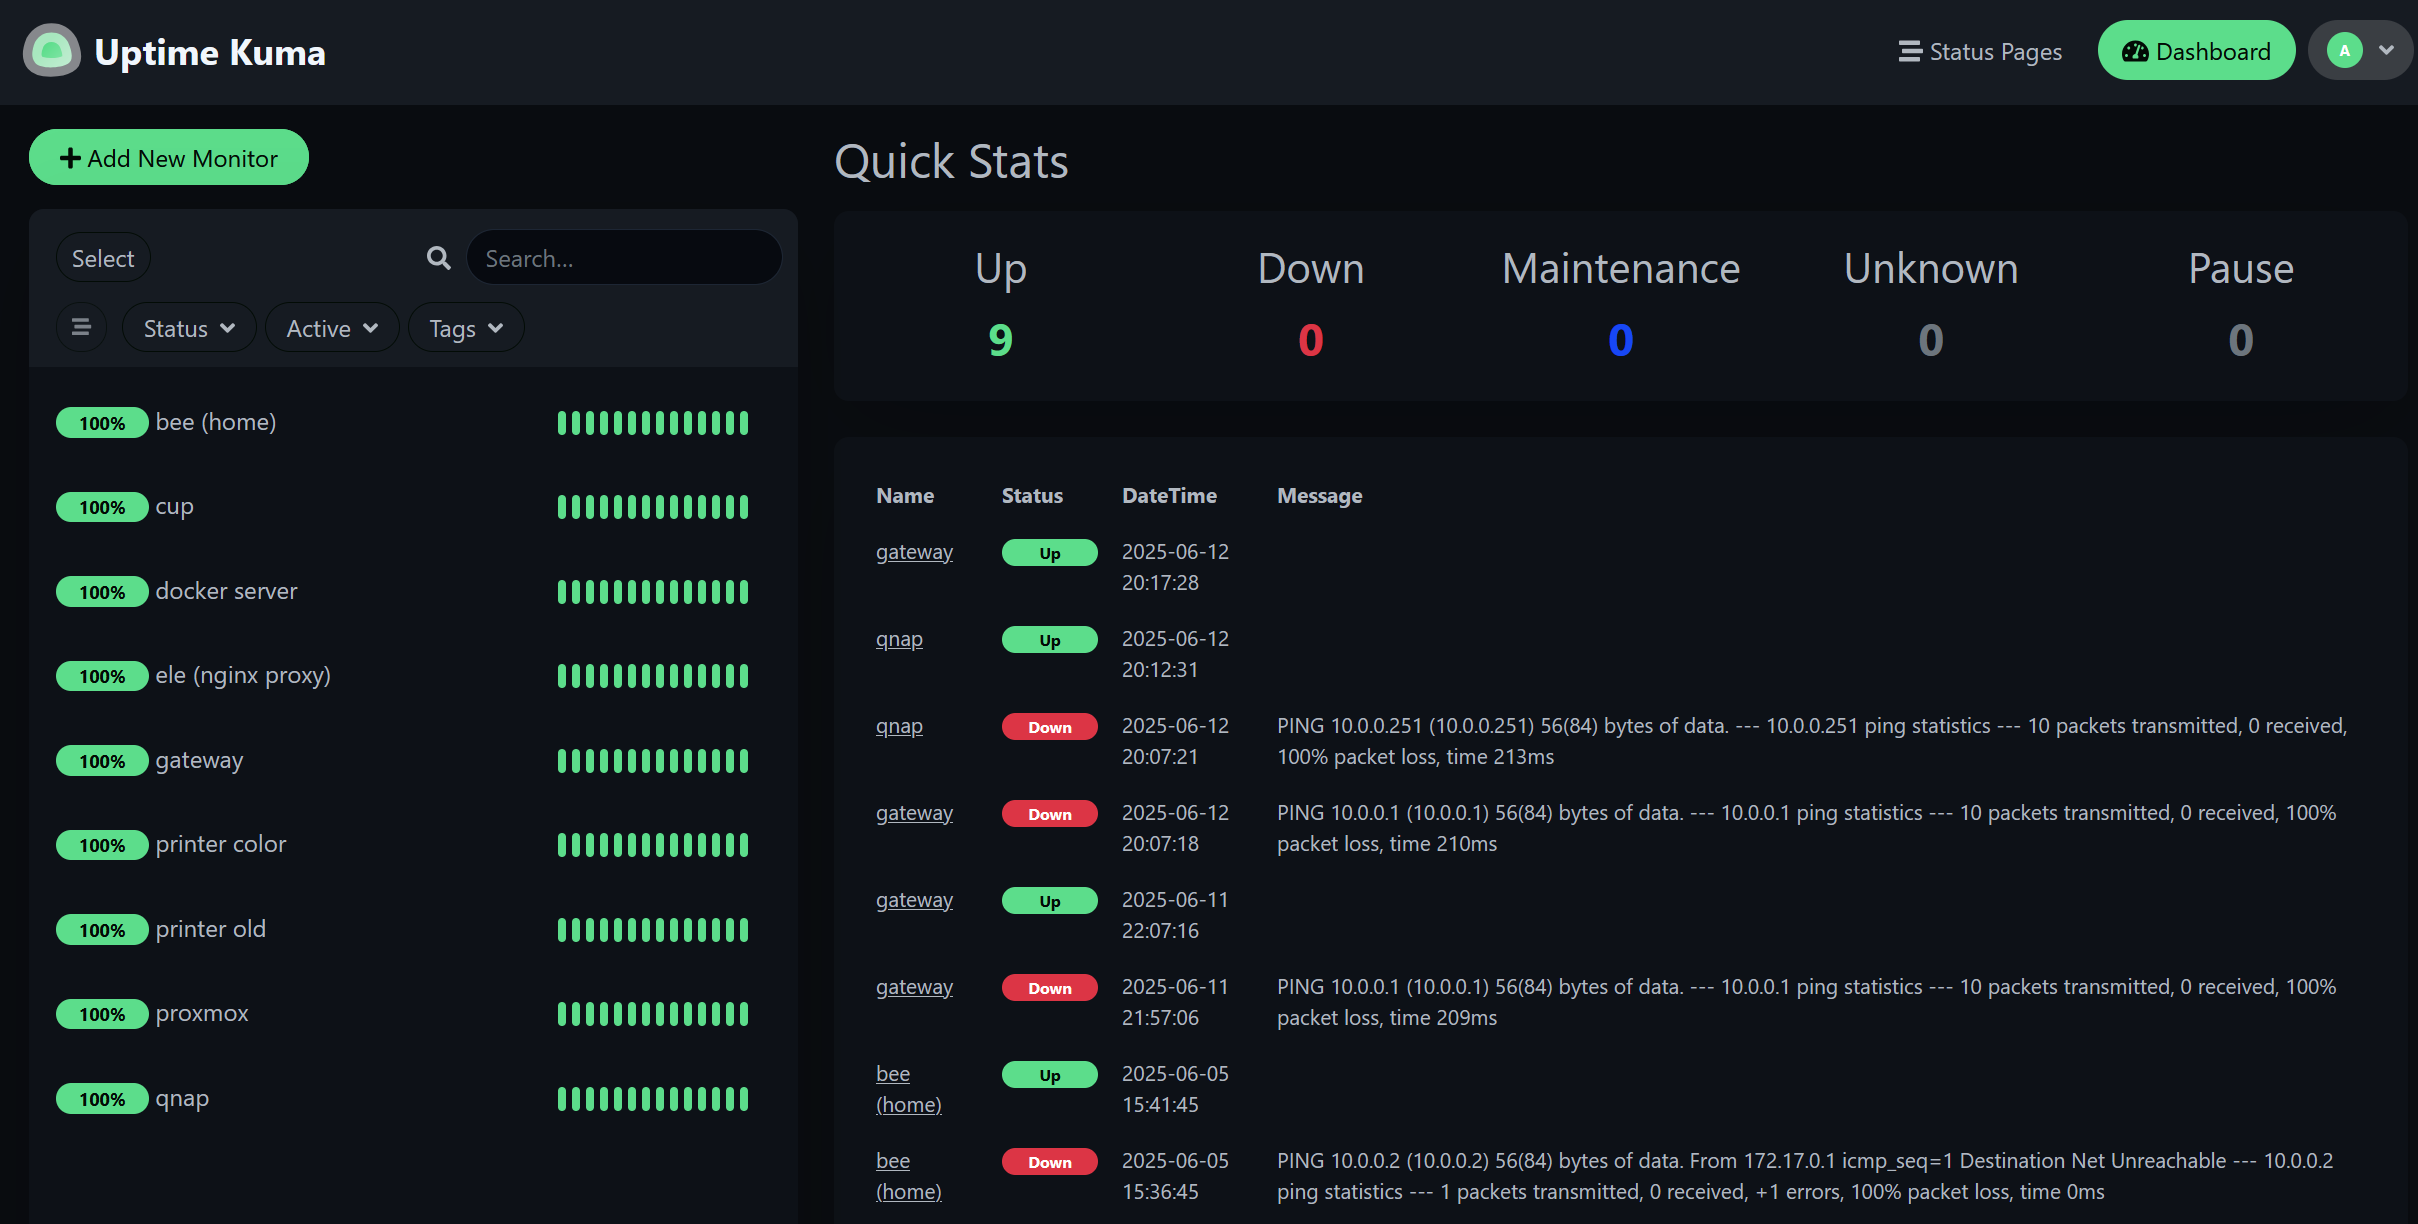Switch to the Status Pages section
2418x1224 pixels.
coord(1995,51)
